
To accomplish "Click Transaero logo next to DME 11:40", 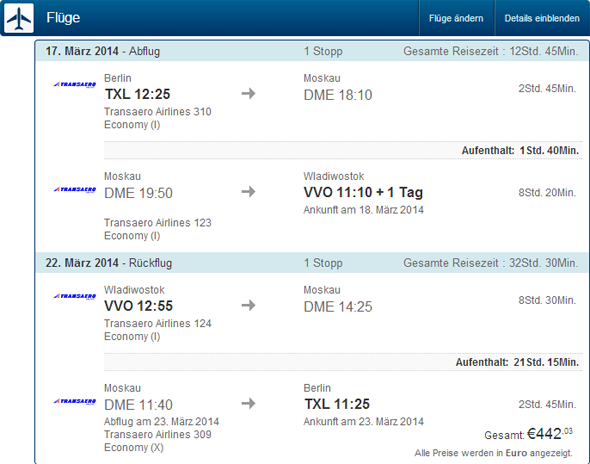I will coord(75,402).
